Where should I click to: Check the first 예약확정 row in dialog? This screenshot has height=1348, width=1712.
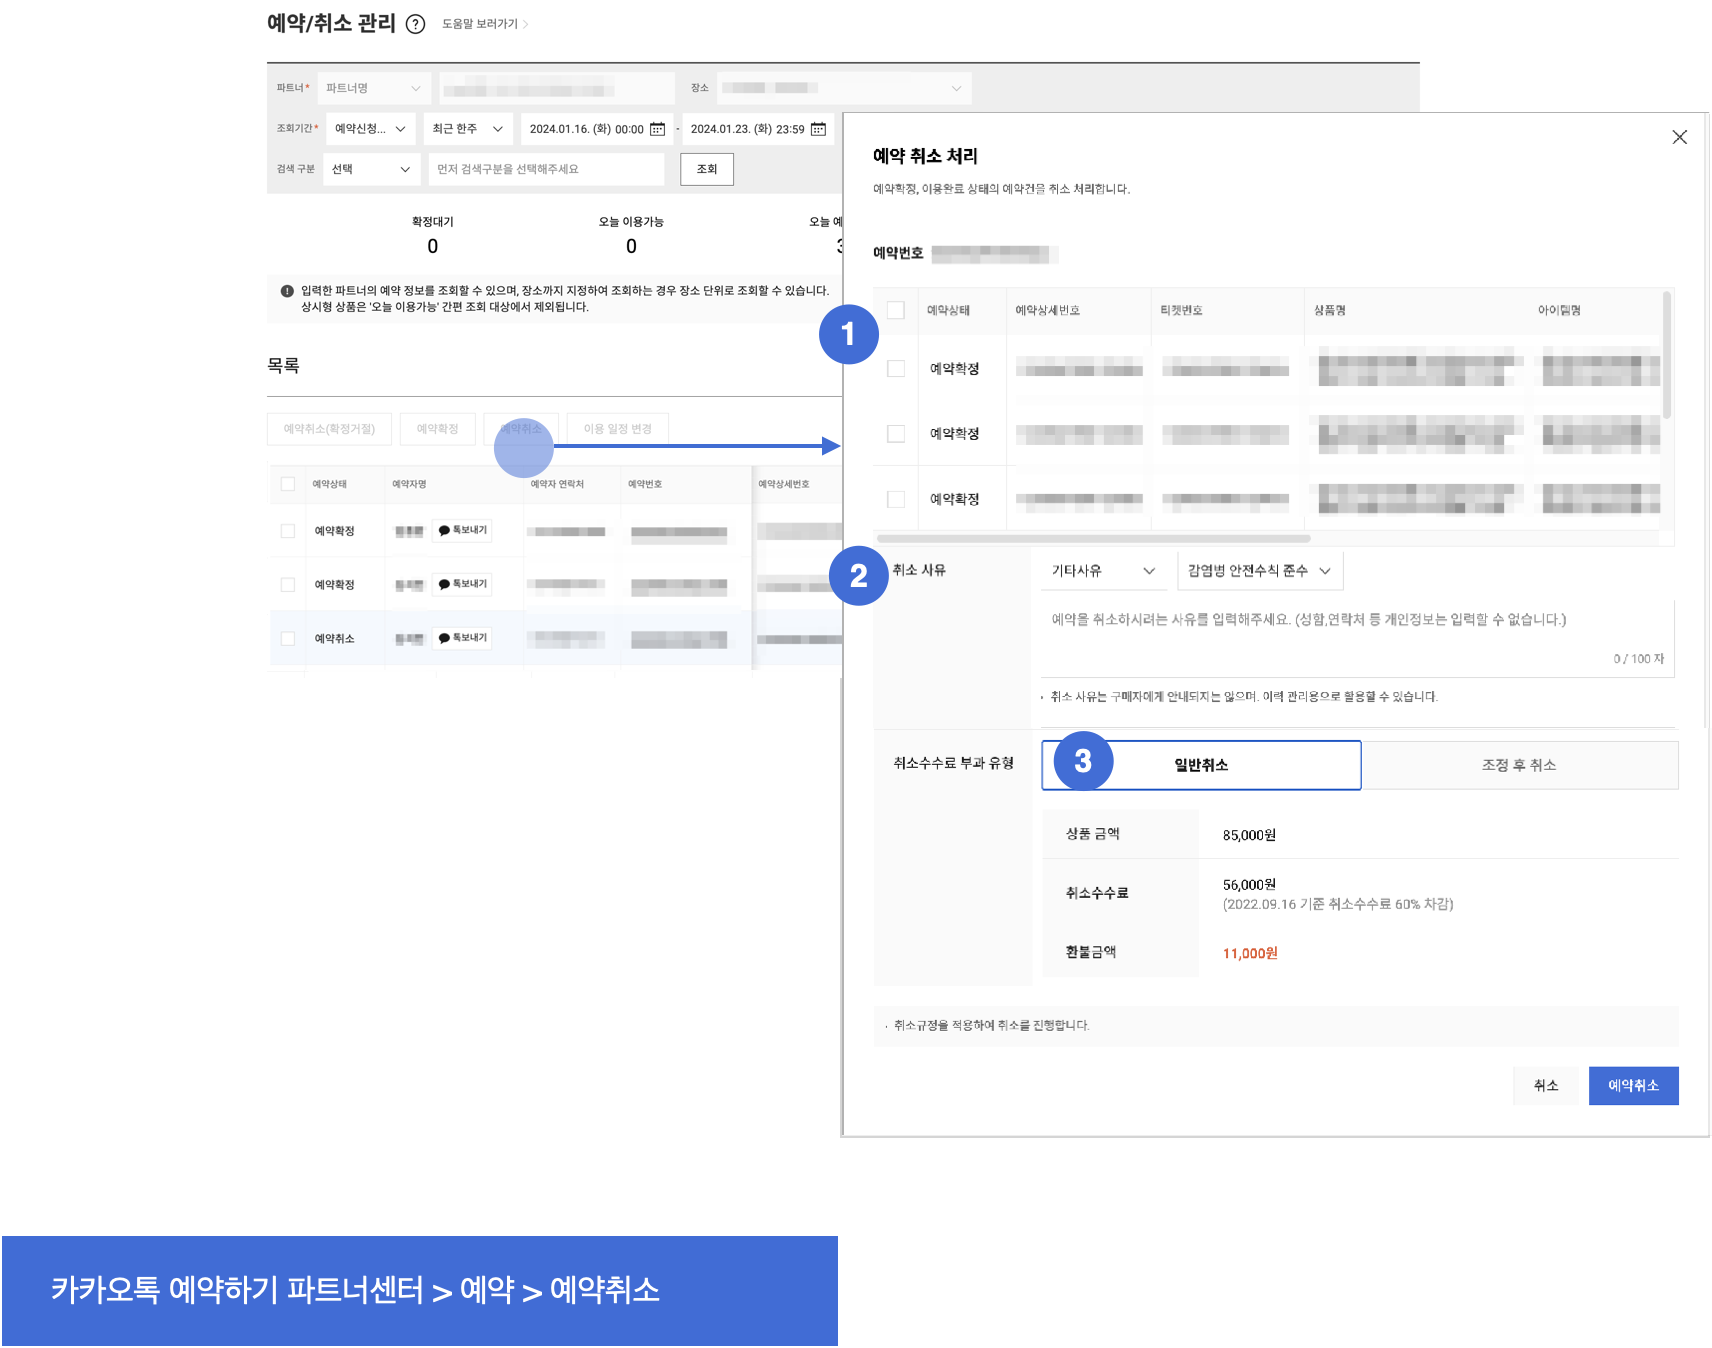pyautogui.click(x=896, y=369)
